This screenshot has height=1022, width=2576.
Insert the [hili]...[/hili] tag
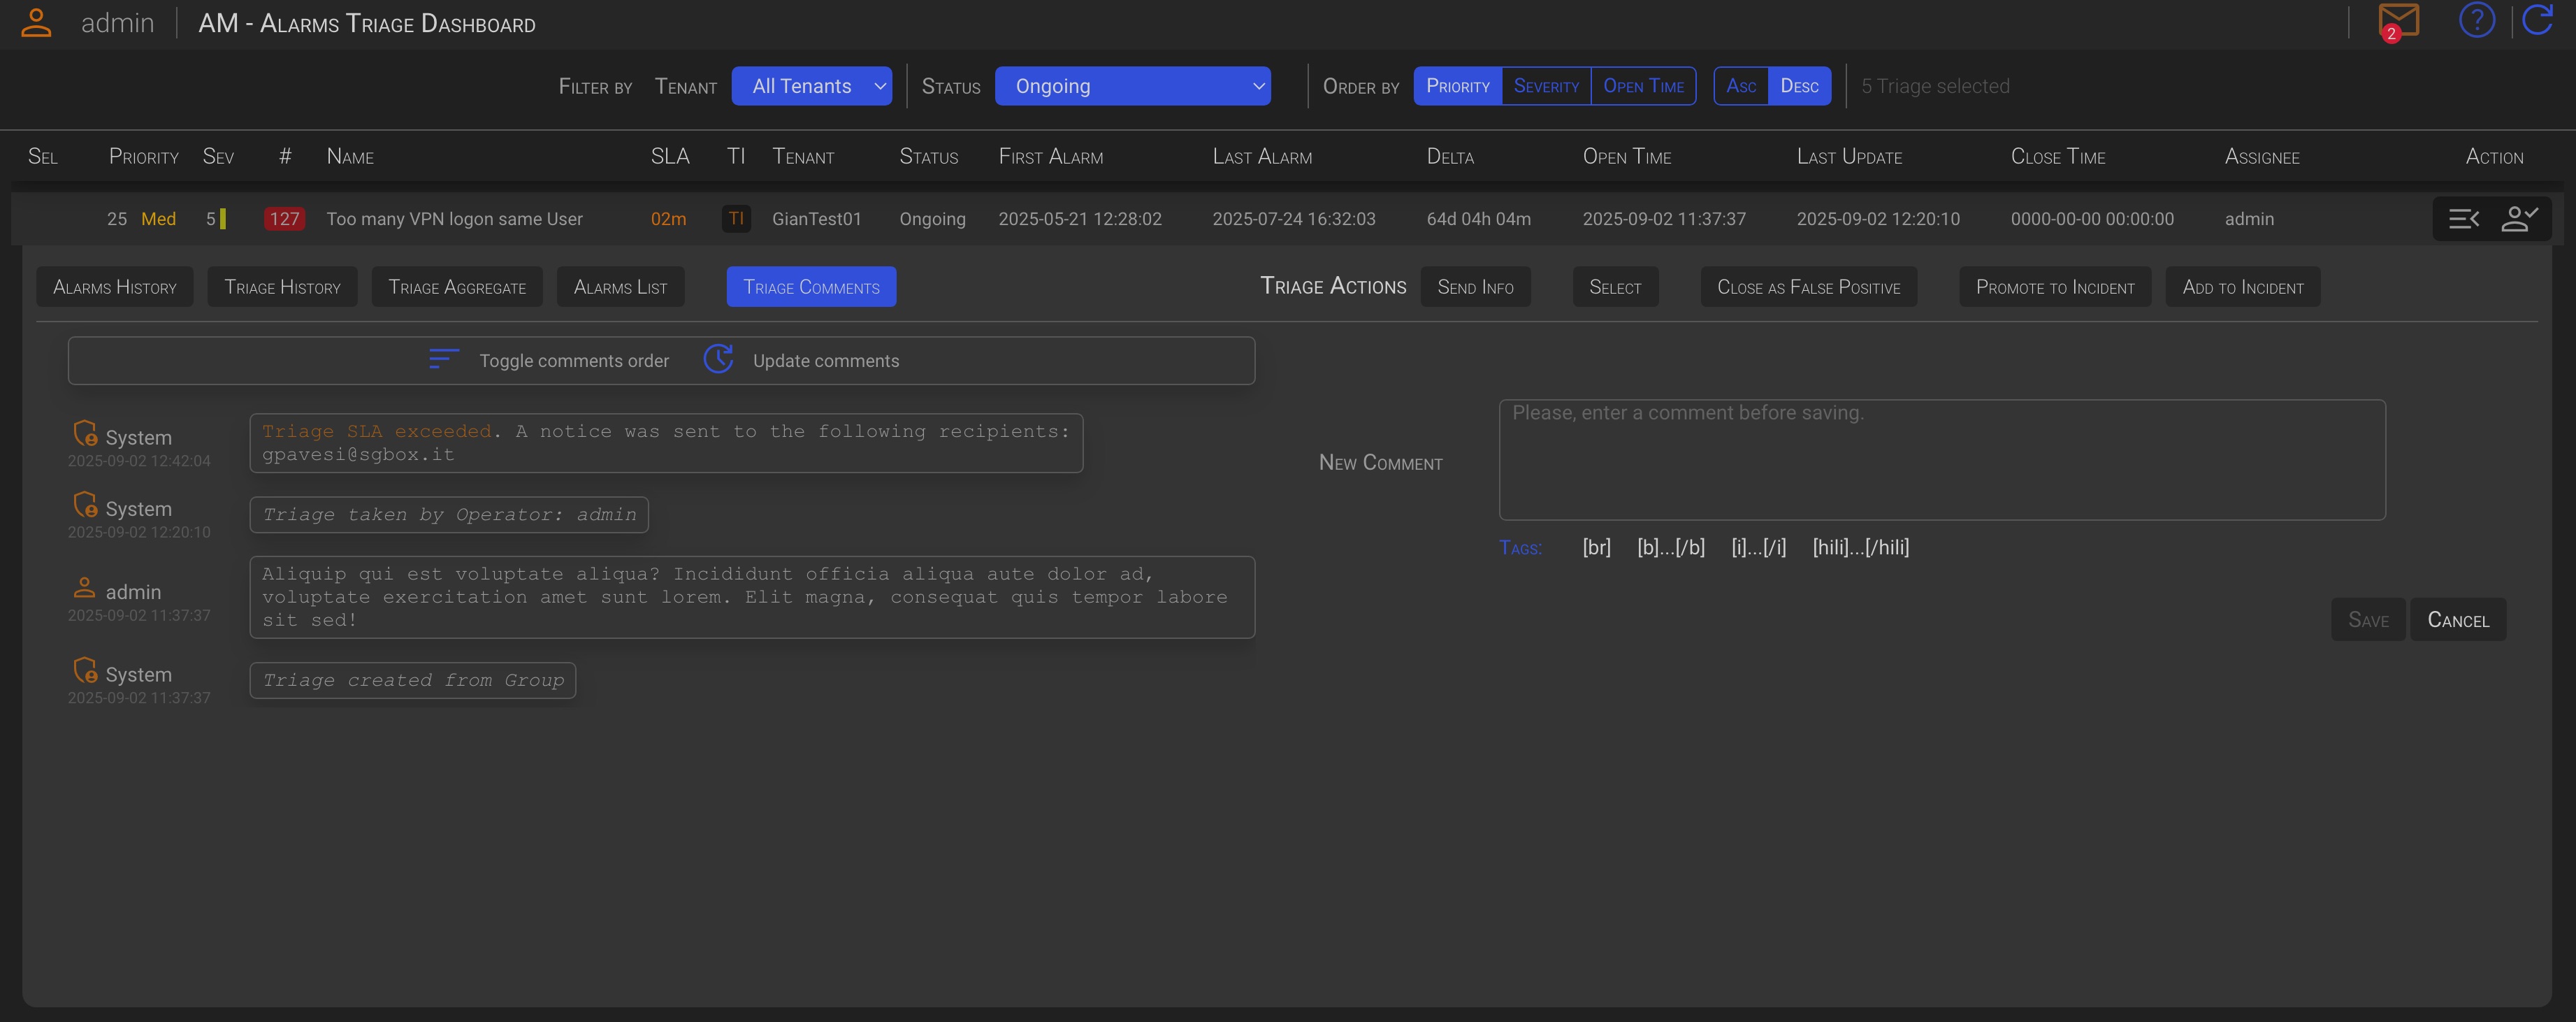click(x=1860, y=547)
